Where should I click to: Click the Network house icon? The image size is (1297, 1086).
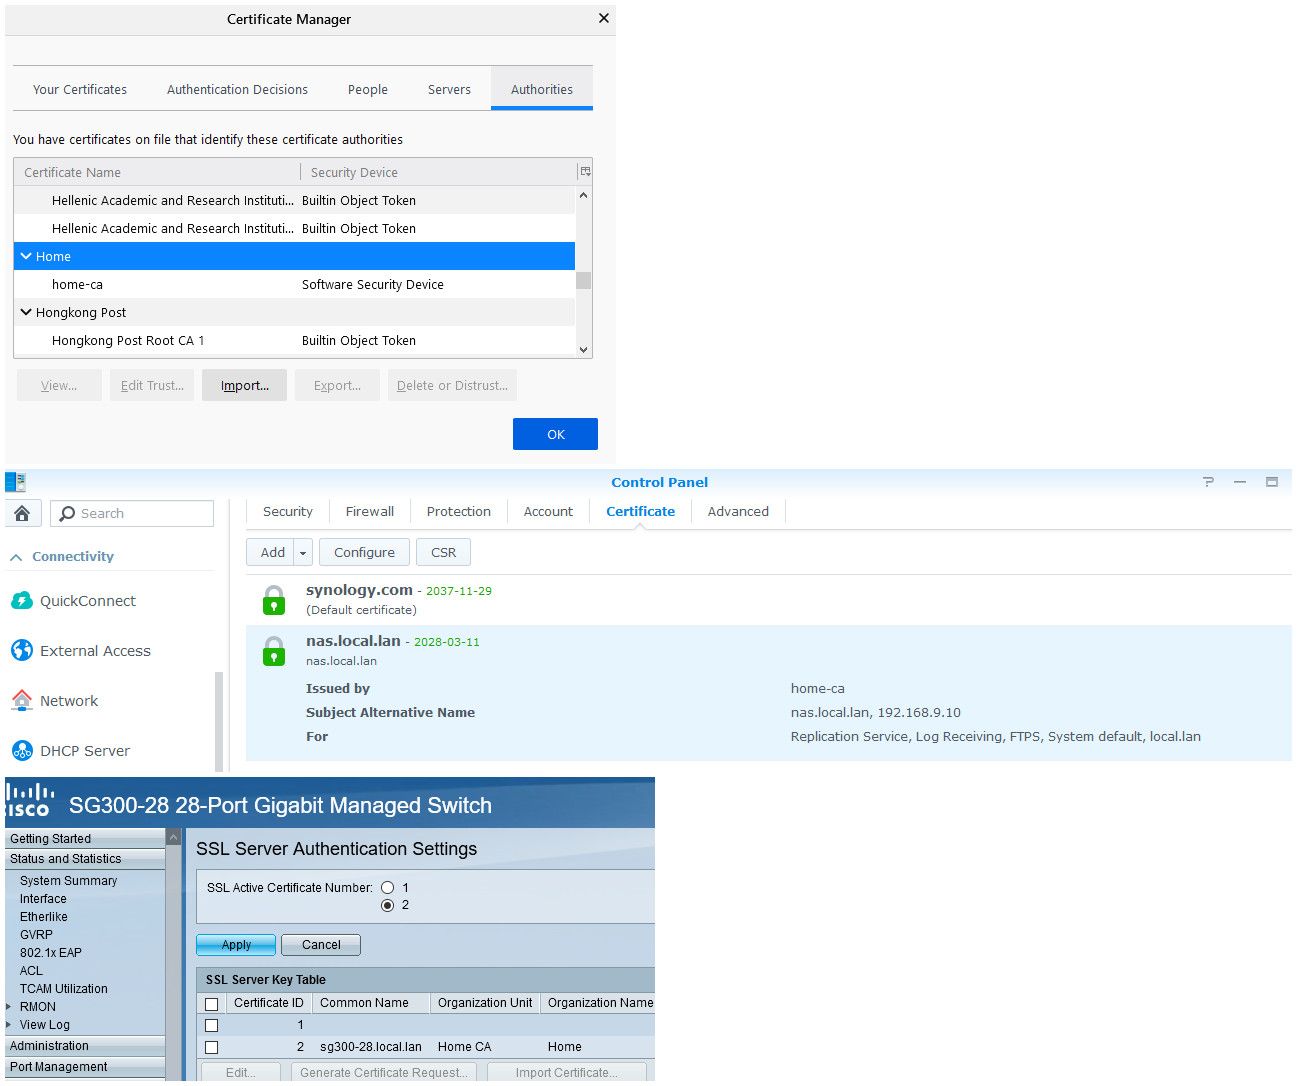pyautogui.click(x=22, y=701)
